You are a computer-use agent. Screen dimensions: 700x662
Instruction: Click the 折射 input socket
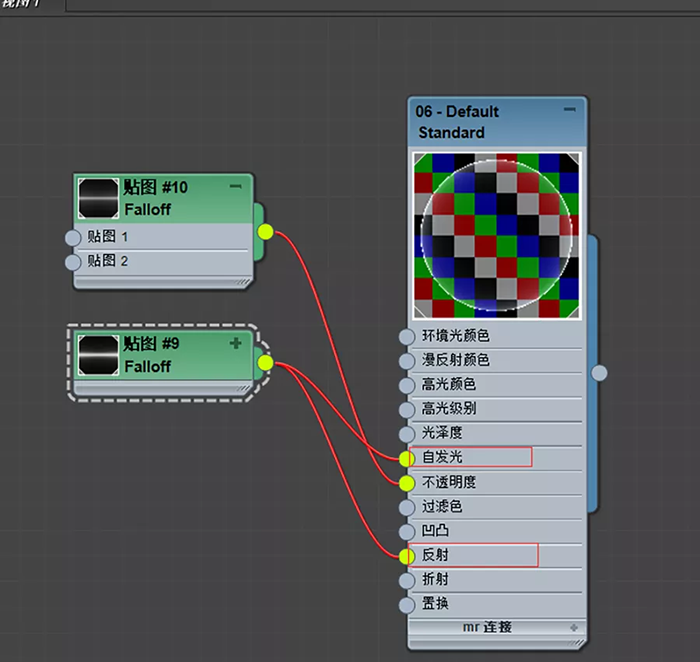tap(407, 580)
